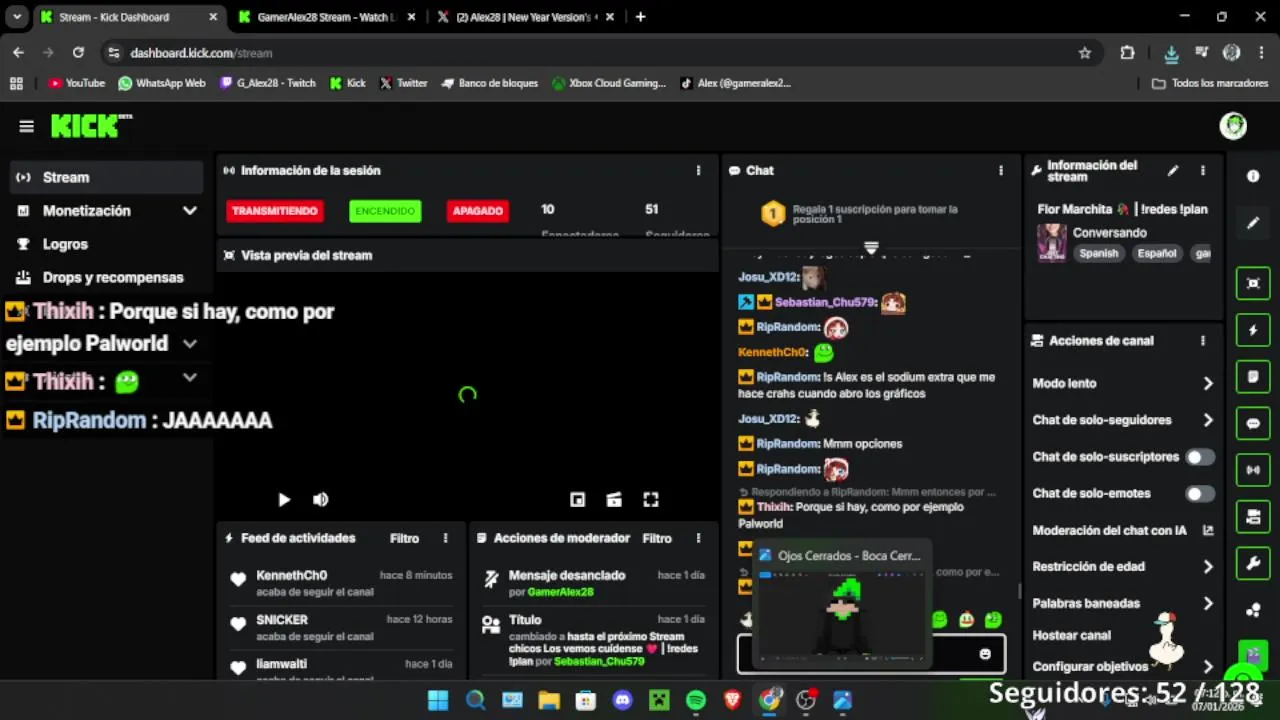Screen dimensions: 1280x720
Task: Click the pencil edit icon in the right rail
Action: [1253, 223]
